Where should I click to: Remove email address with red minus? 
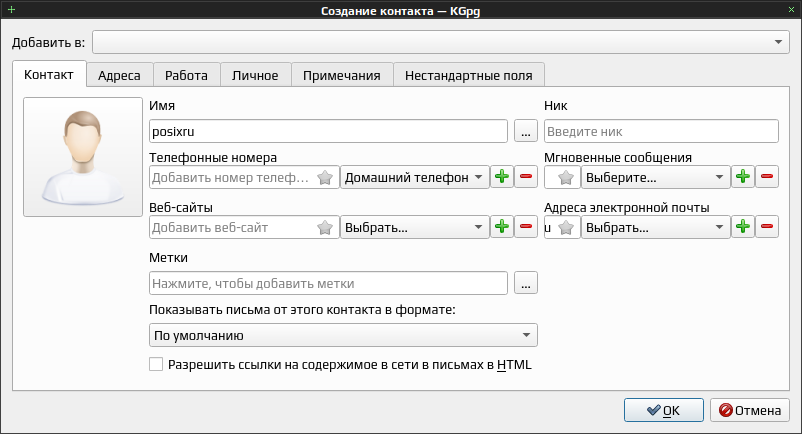[x=767, y=227]
